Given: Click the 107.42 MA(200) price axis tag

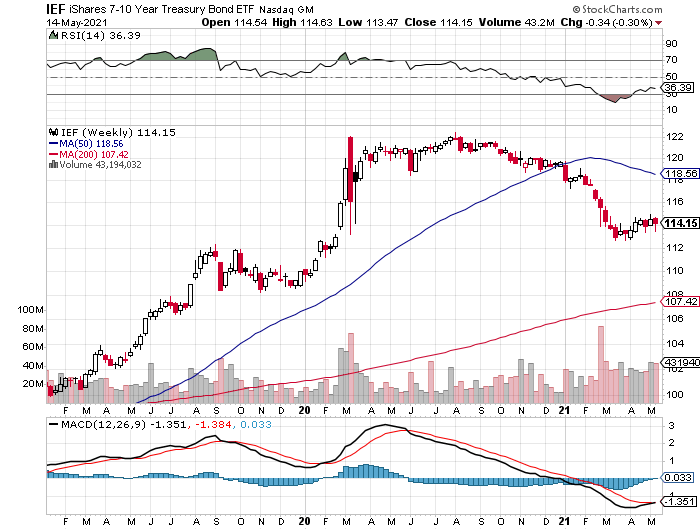Looking at the screenshot, I should [681, 301].
